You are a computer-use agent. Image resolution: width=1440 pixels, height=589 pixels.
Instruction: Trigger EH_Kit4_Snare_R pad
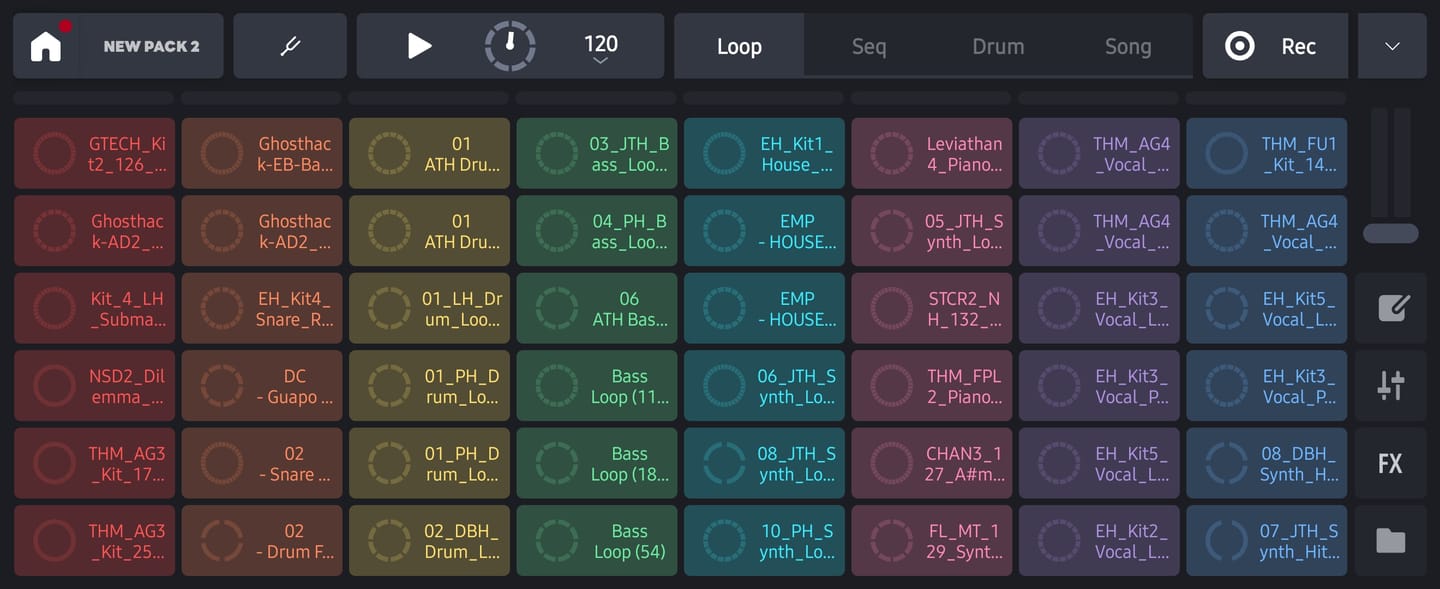(x=262, y=309)
